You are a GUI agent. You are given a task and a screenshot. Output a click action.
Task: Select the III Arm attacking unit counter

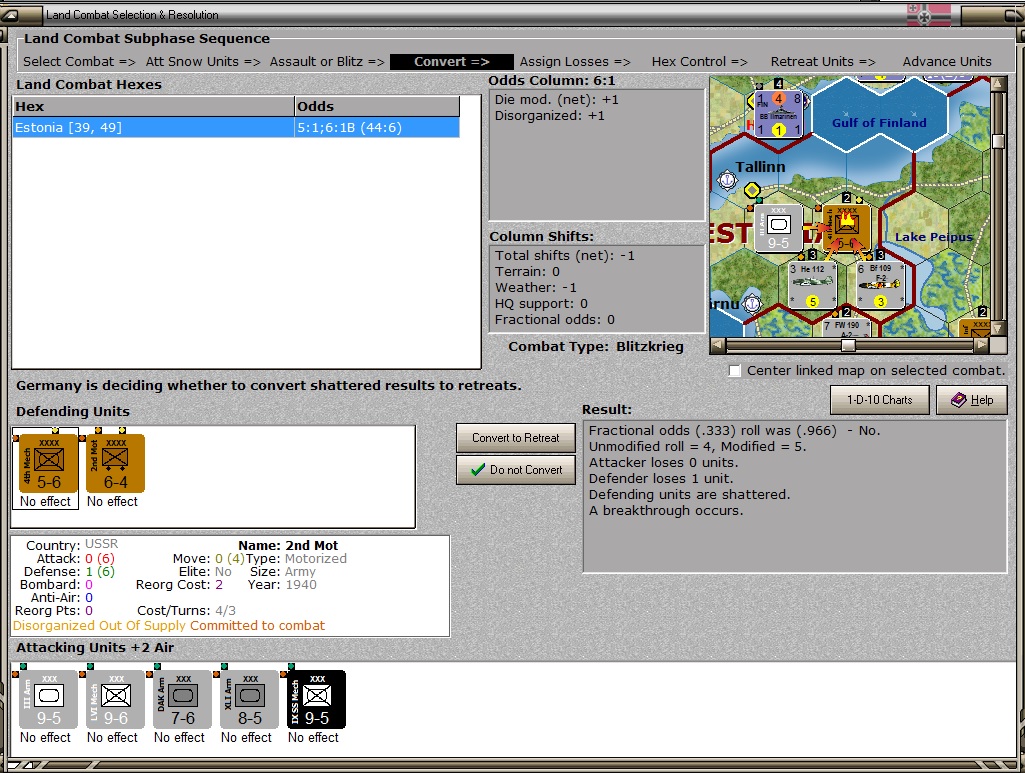click(x=48, y=699)
